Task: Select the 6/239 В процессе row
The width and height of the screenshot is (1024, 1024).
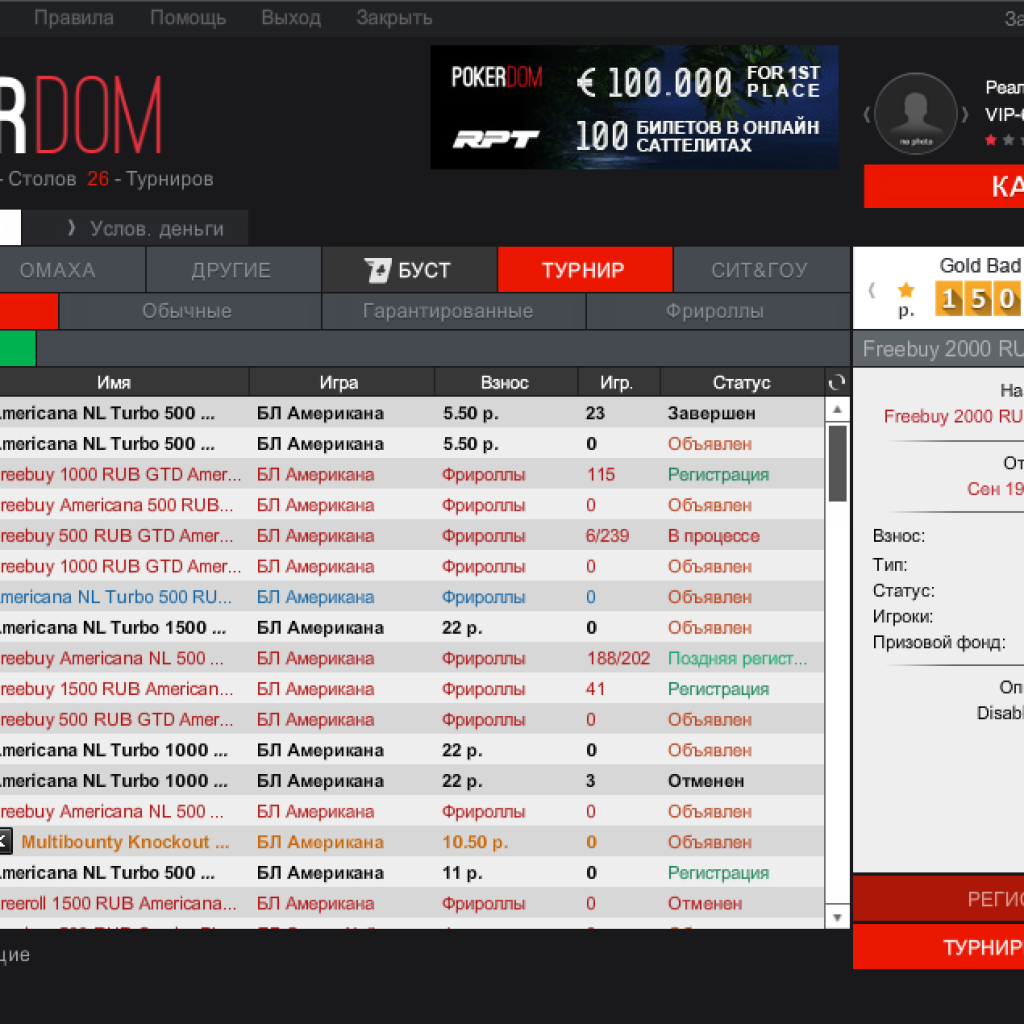Action: click(412, 536)
